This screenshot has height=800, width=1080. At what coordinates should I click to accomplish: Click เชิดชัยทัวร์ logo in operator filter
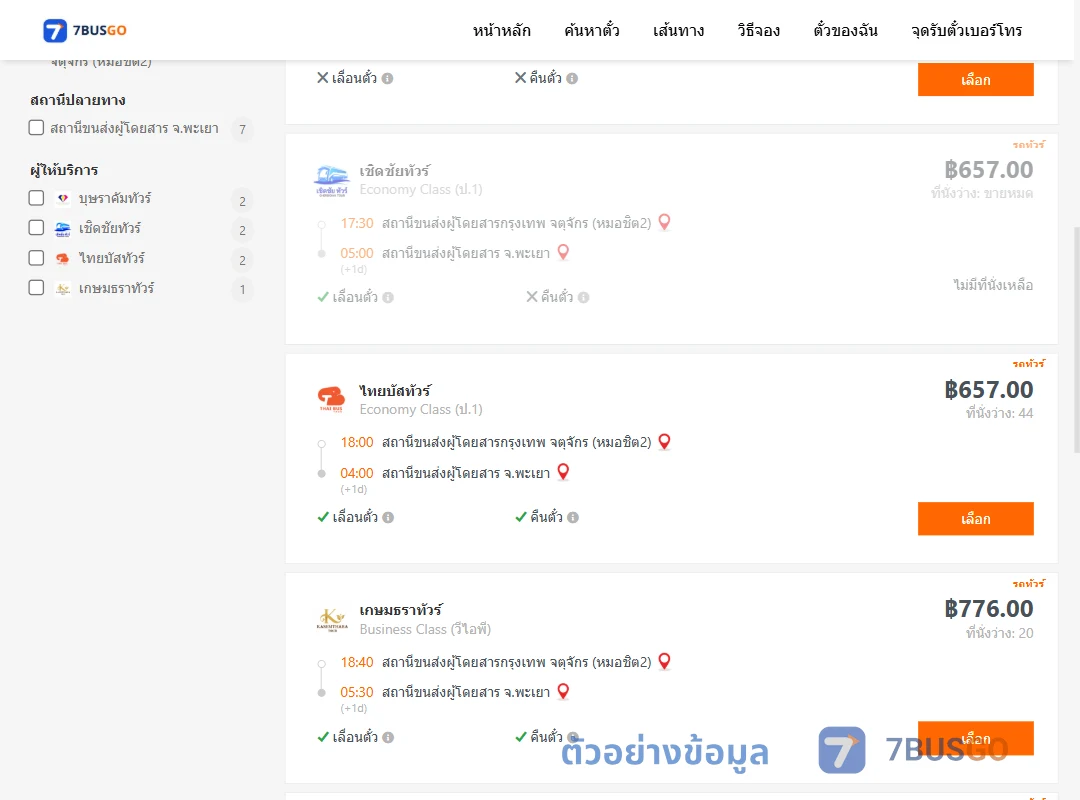63,229
